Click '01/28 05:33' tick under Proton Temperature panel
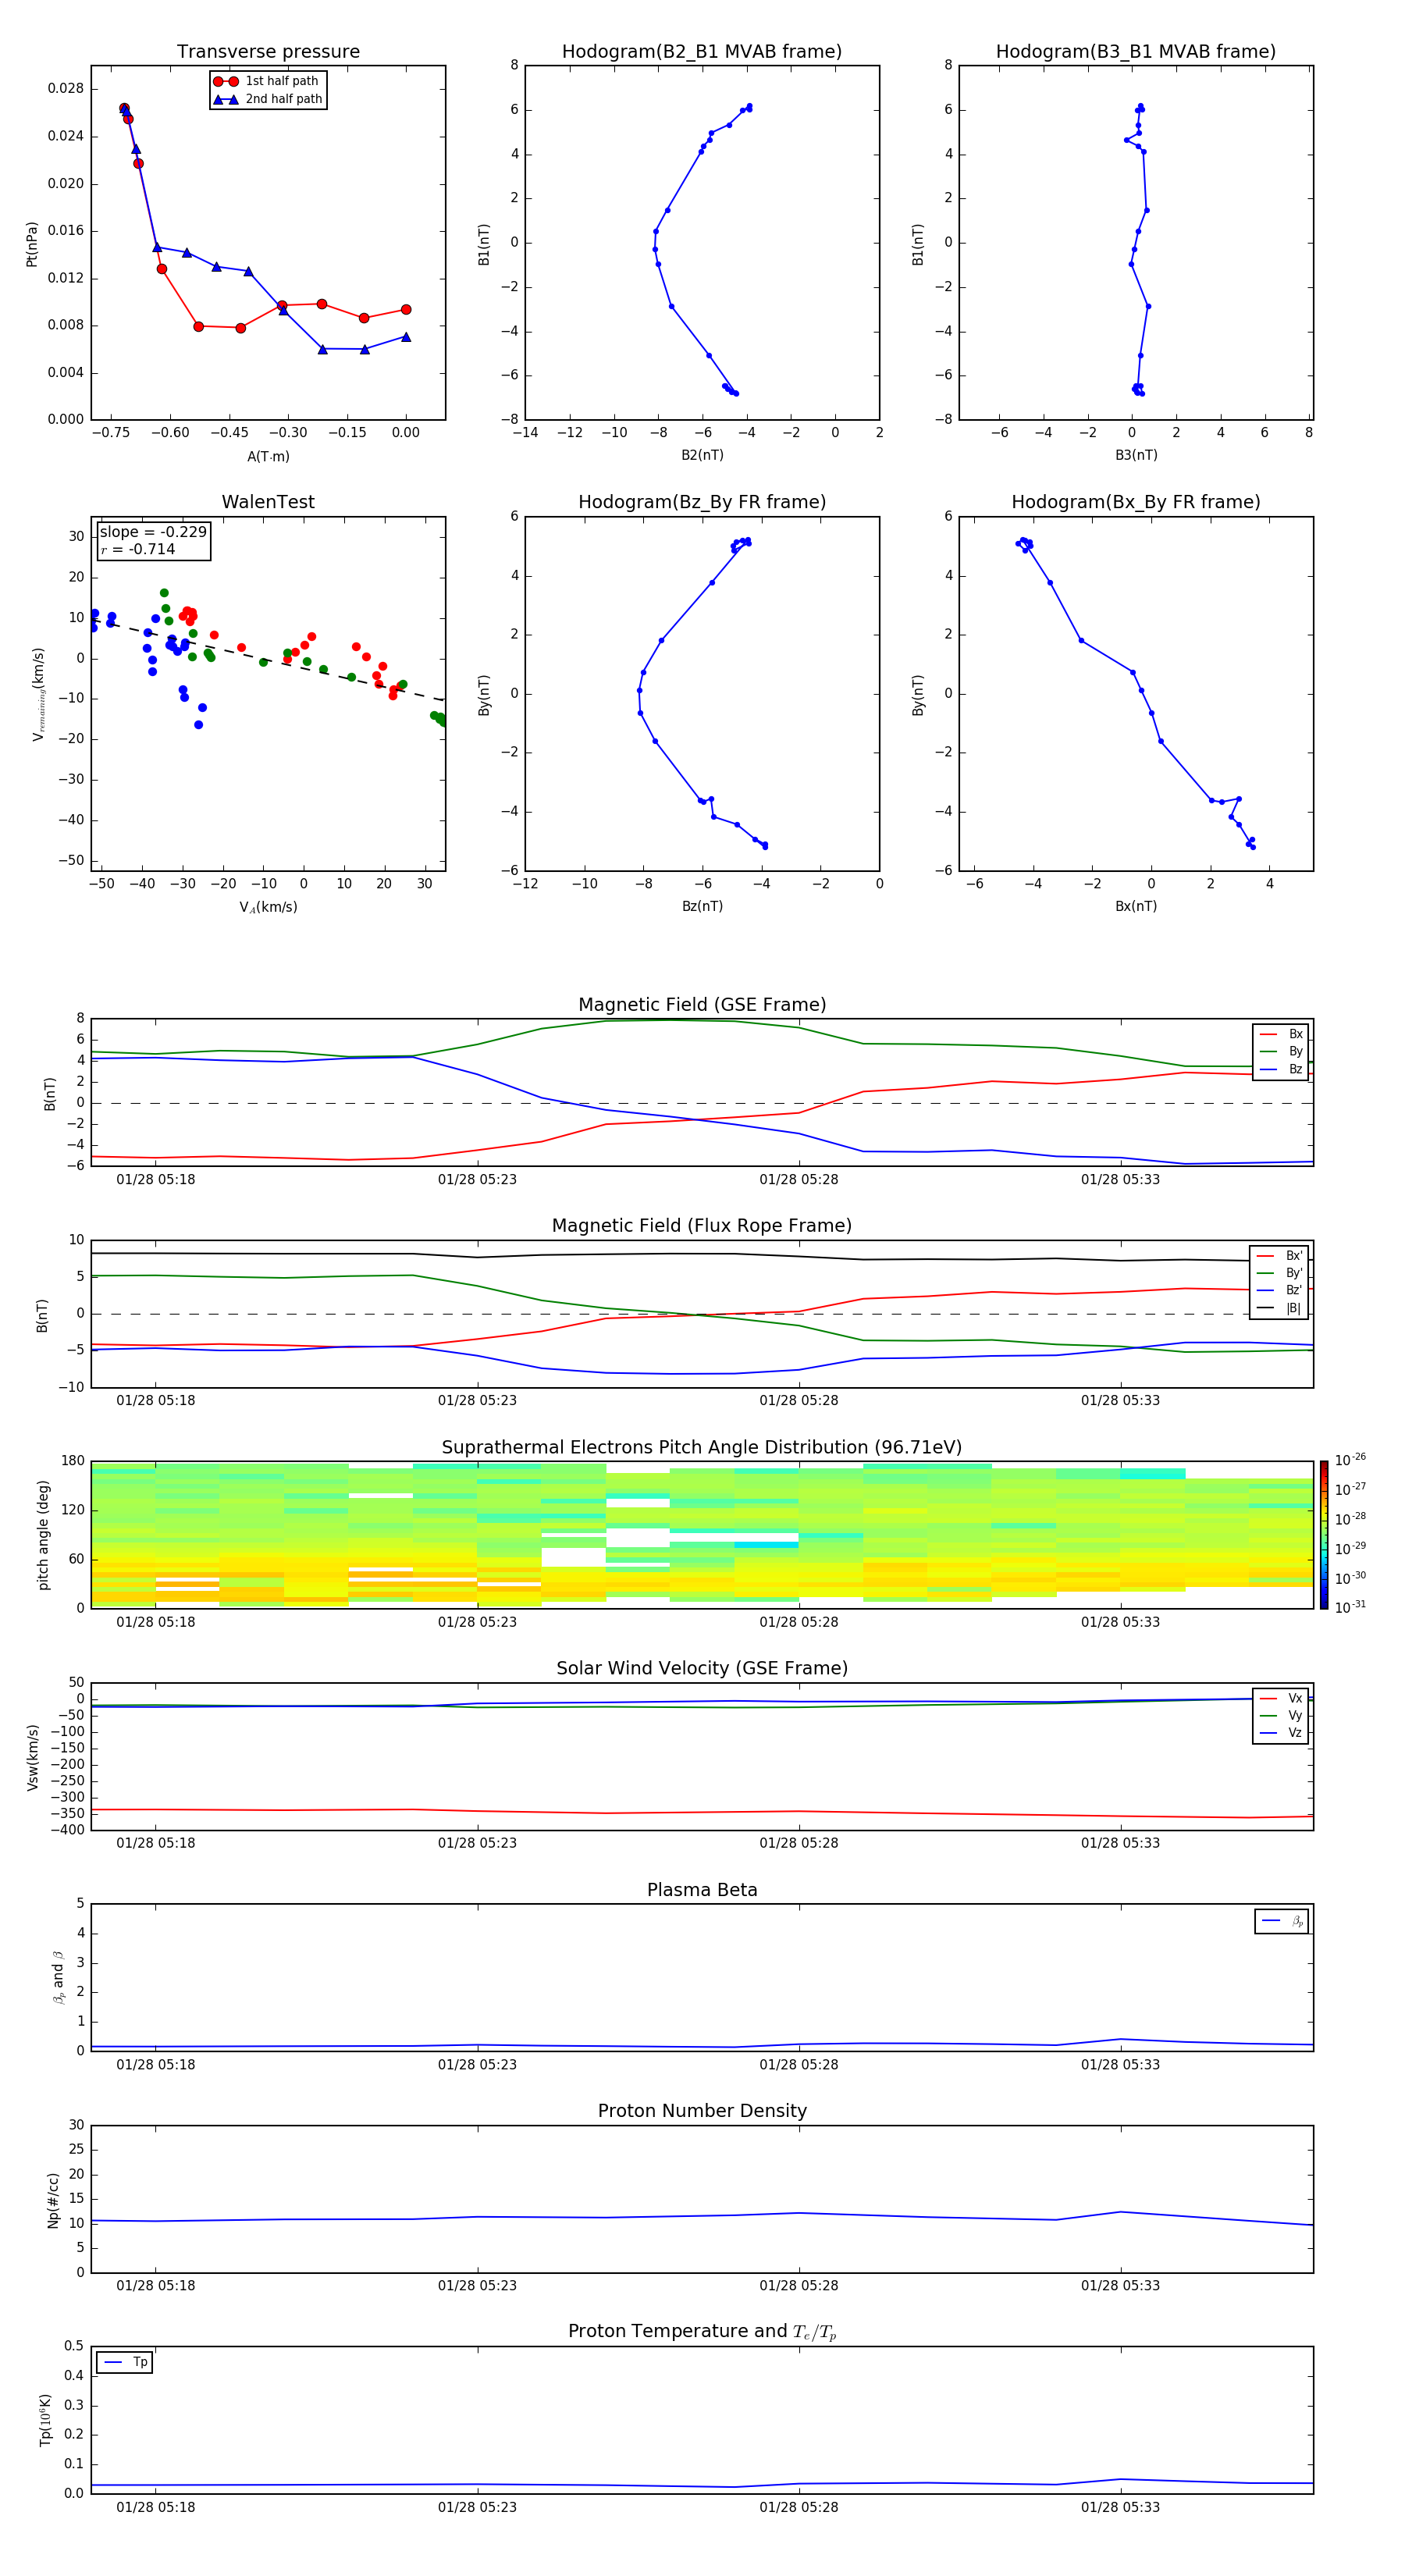 [x=1120, y=2507]
